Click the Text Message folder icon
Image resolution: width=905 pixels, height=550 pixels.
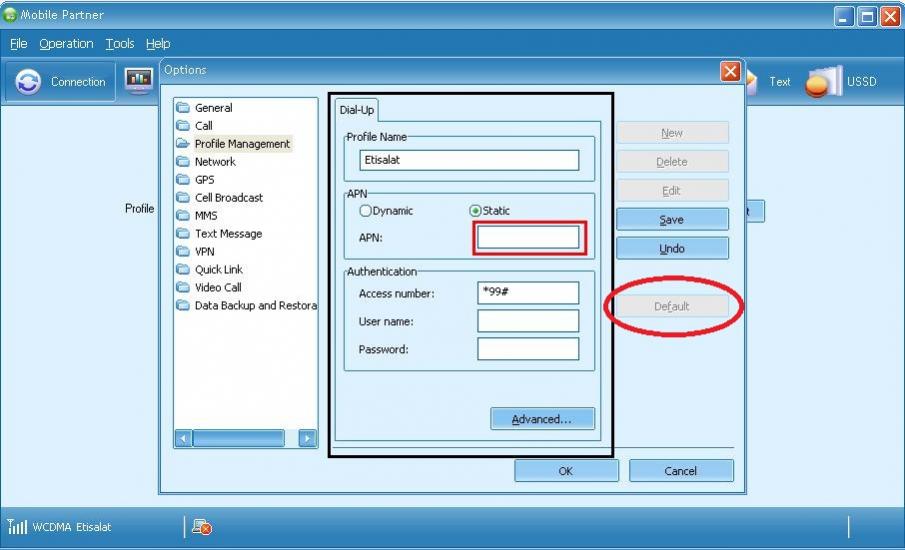[x=183, y=233]
